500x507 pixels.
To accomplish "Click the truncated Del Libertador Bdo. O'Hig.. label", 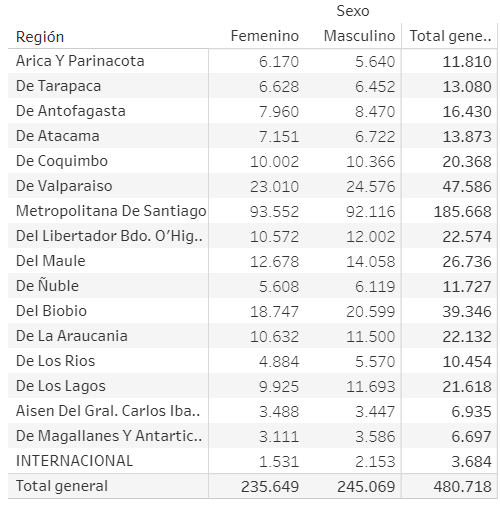I will point(109,236).
